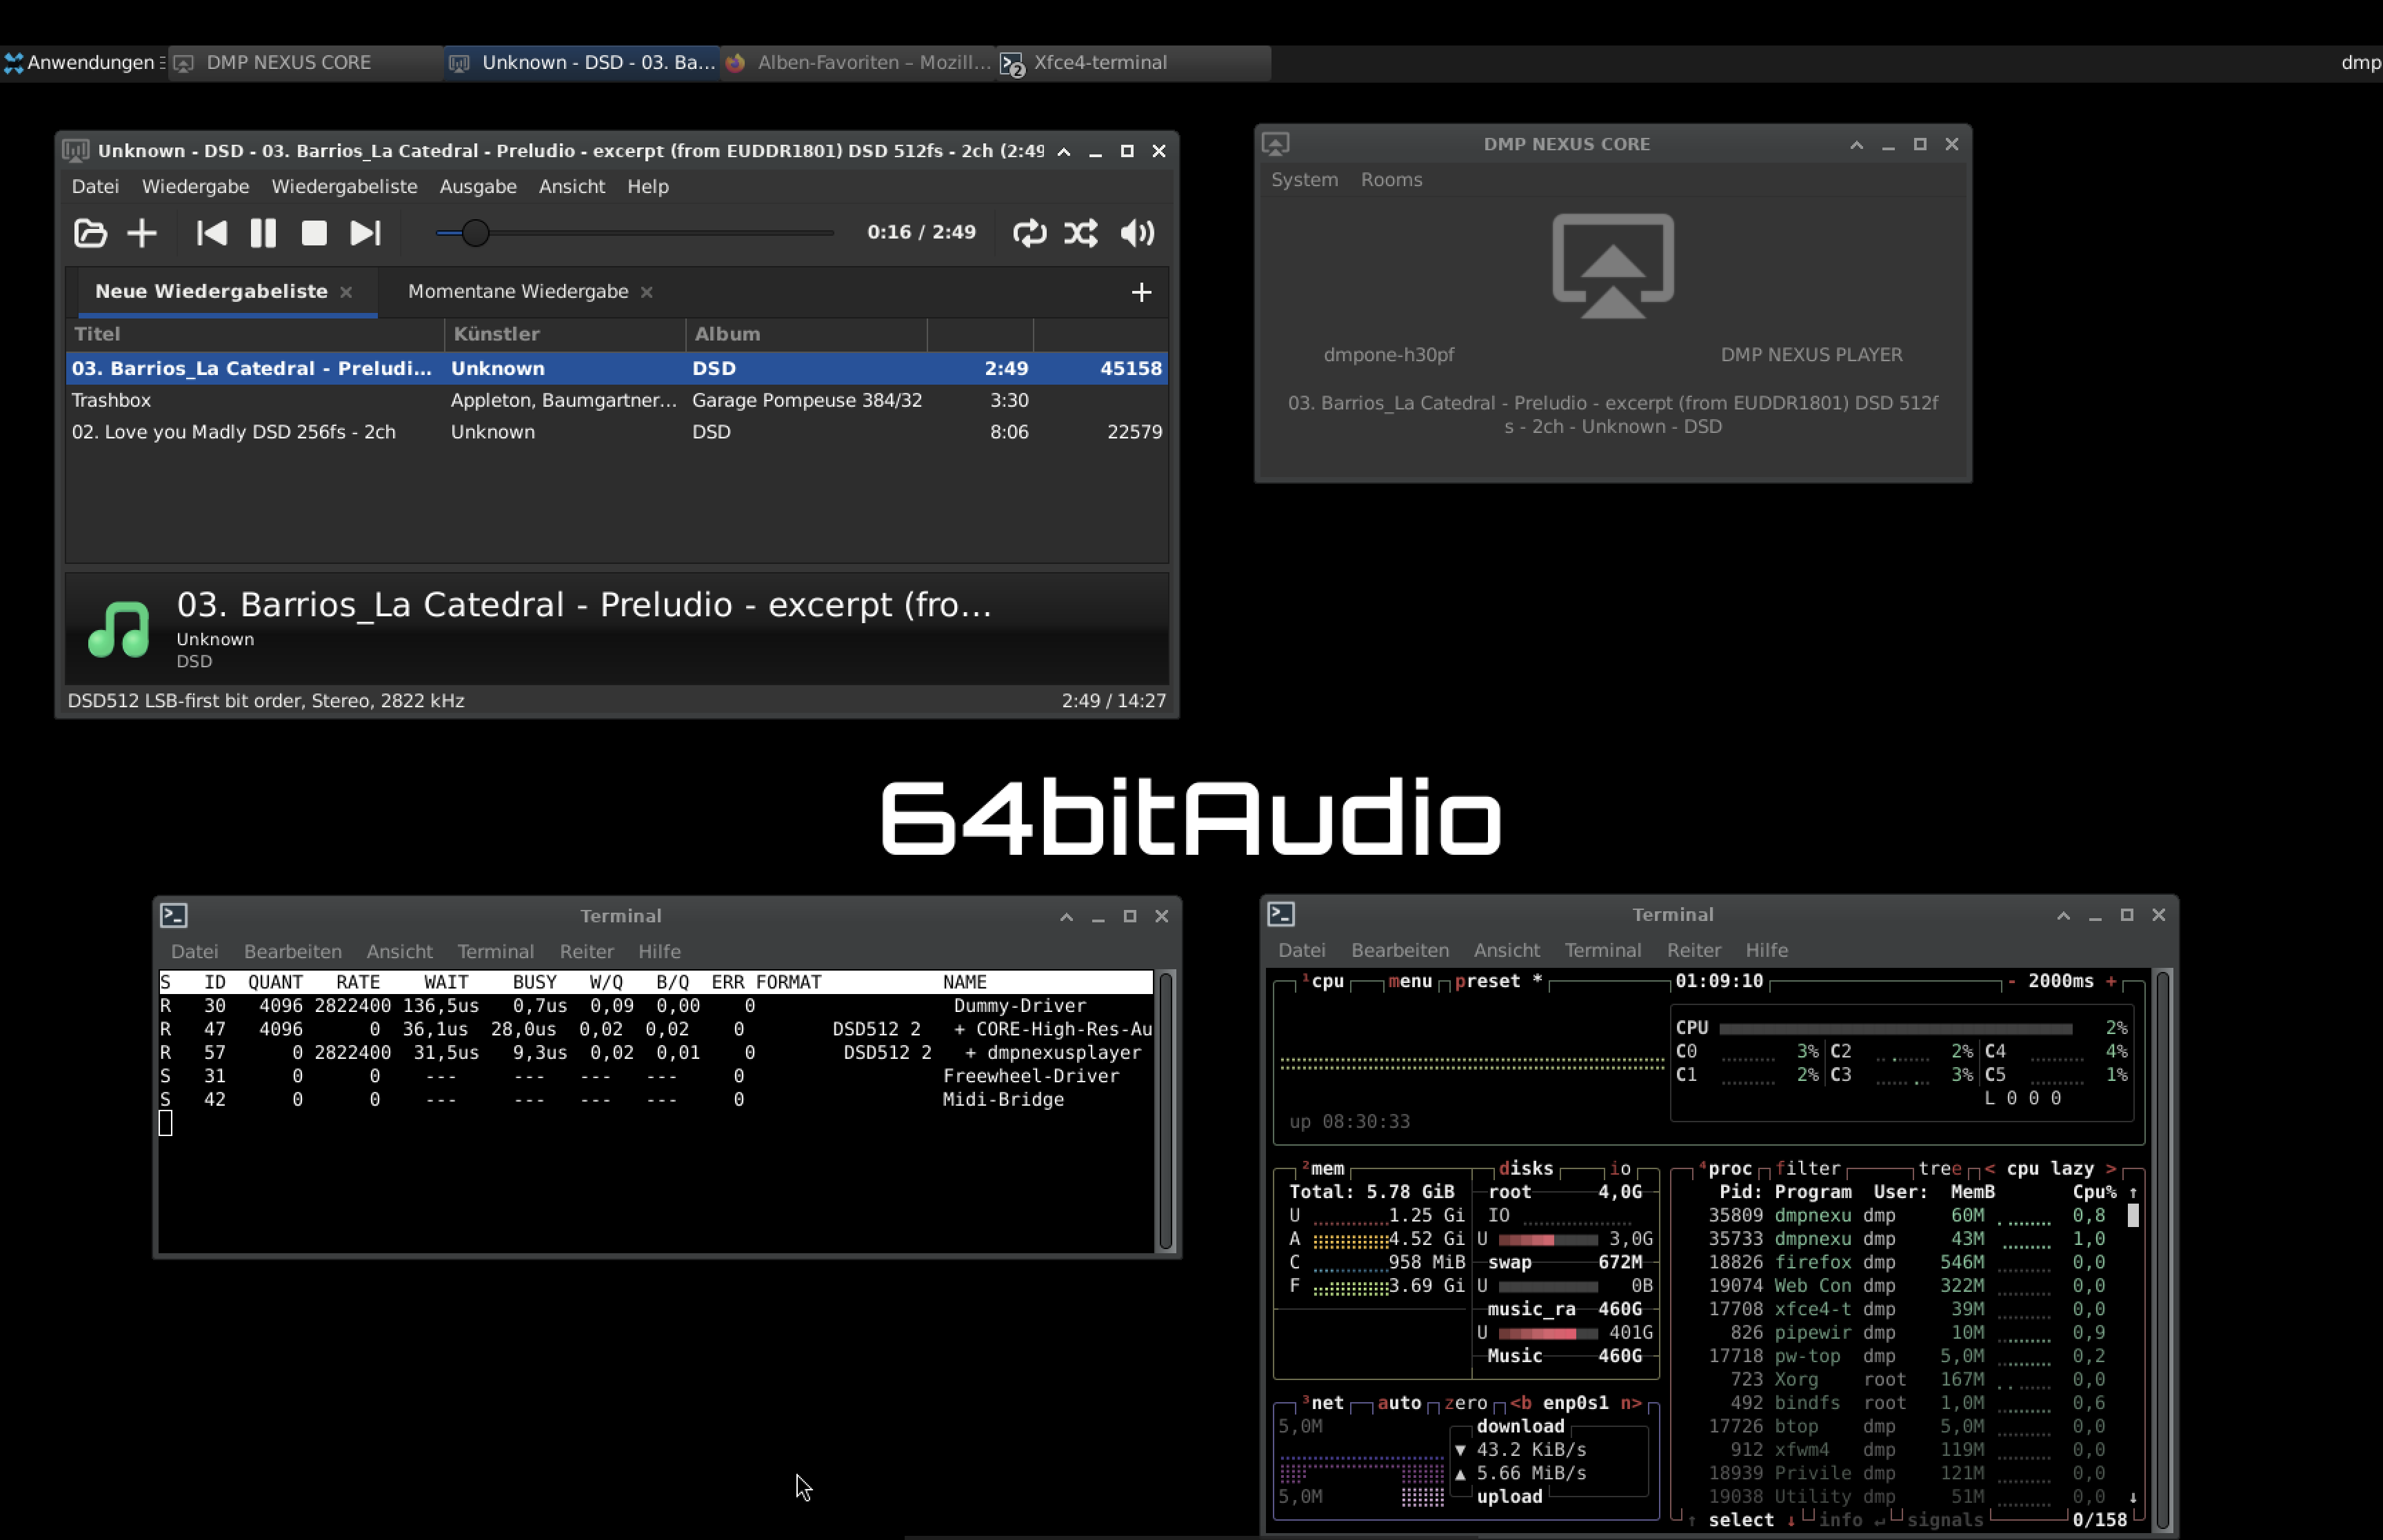Open the Ausgabe menu

pos(478,186)
